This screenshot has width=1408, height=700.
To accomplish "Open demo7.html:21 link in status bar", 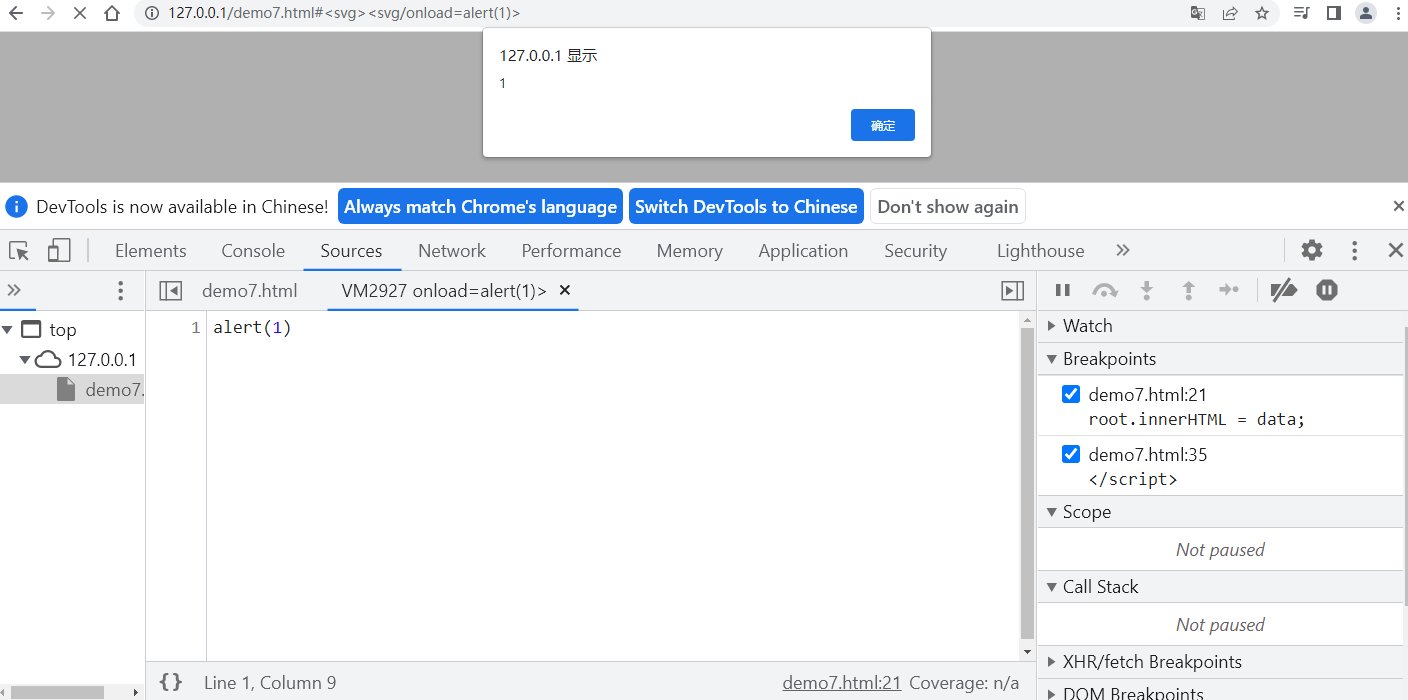I will click(842, 683).
